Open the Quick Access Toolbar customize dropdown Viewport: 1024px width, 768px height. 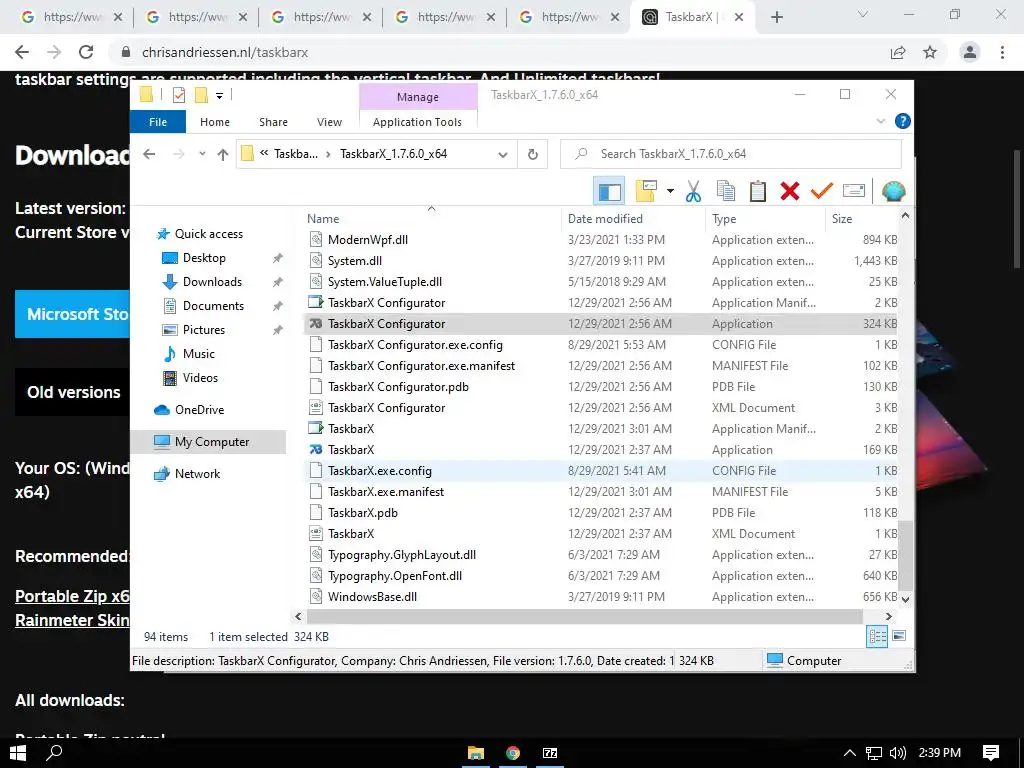point(219,96)
